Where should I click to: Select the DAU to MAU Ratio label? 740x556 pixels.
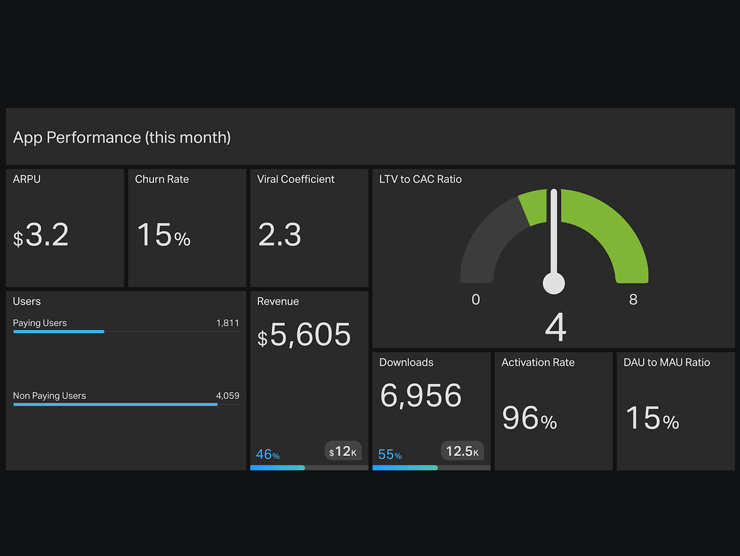pyautogui.click(x=666, y=362)
